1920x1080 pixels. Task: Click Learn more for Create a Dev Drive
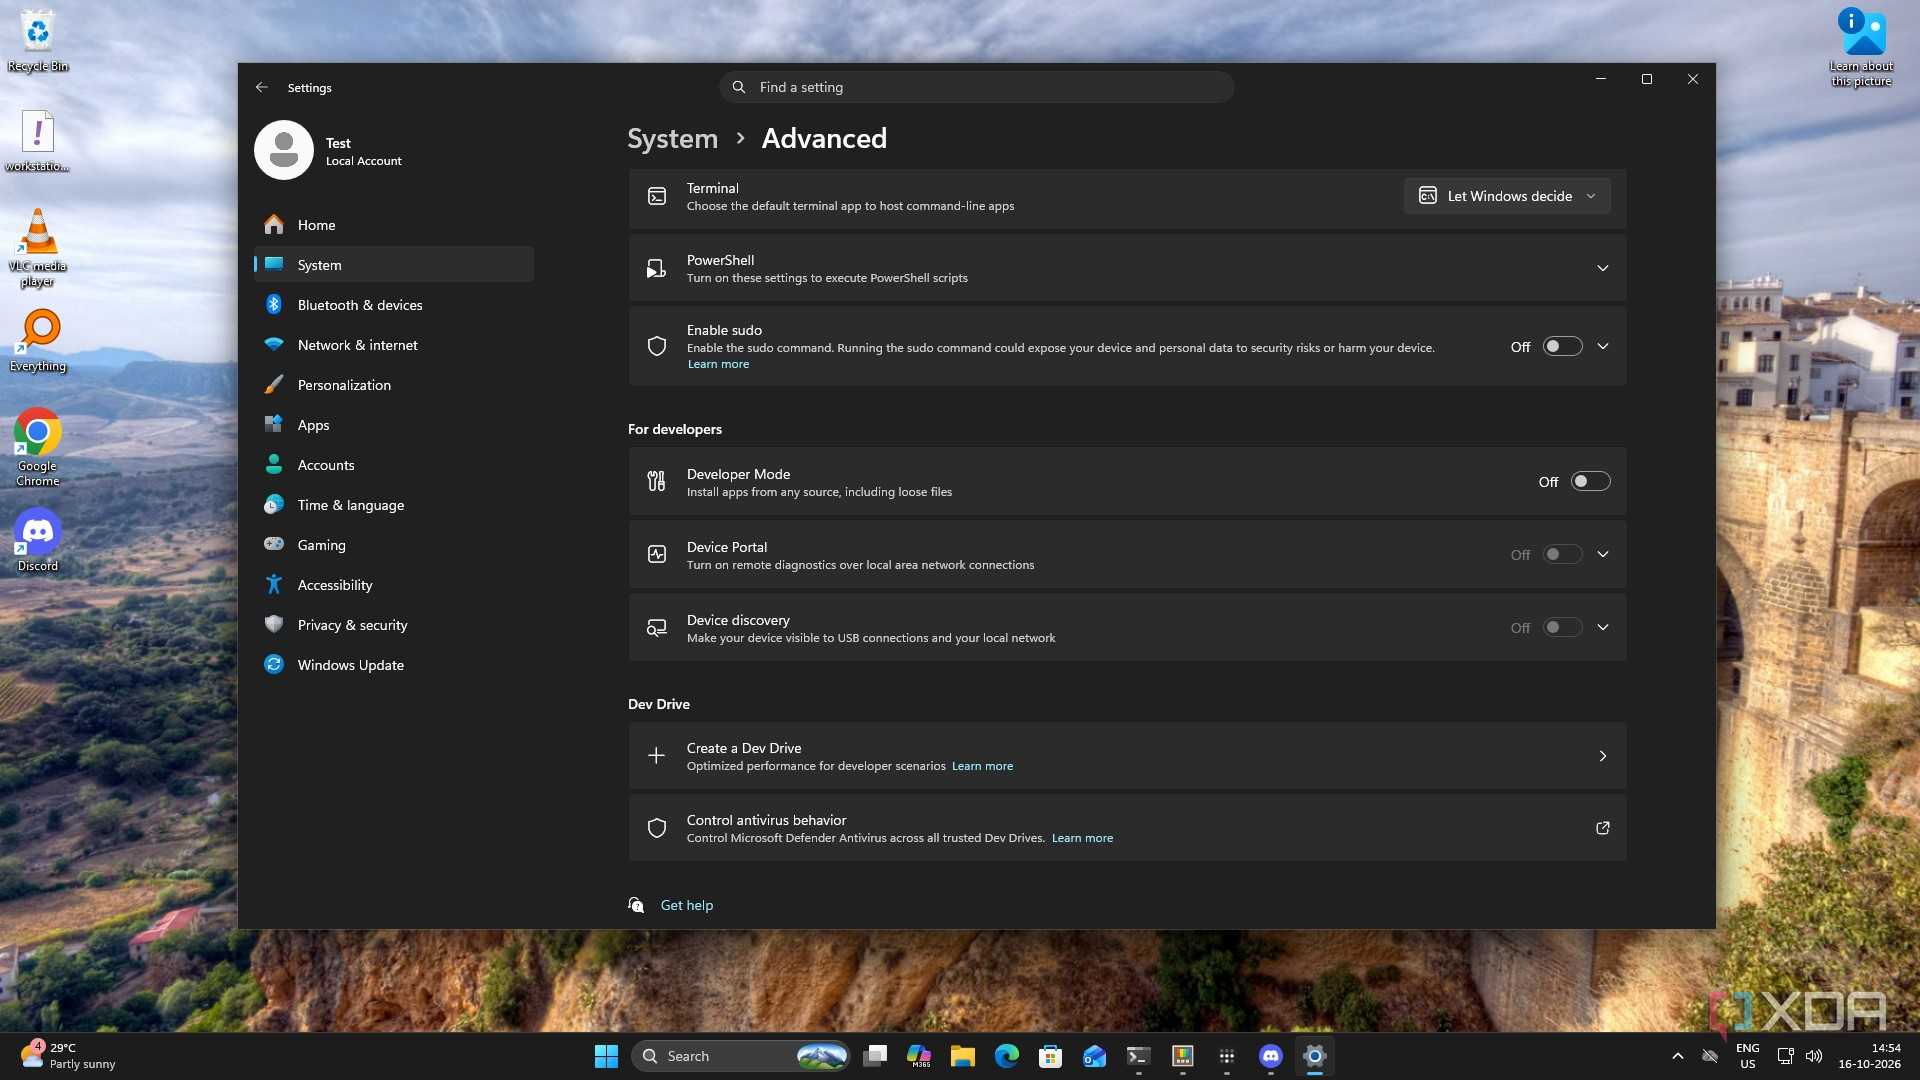tap(982, 766)
